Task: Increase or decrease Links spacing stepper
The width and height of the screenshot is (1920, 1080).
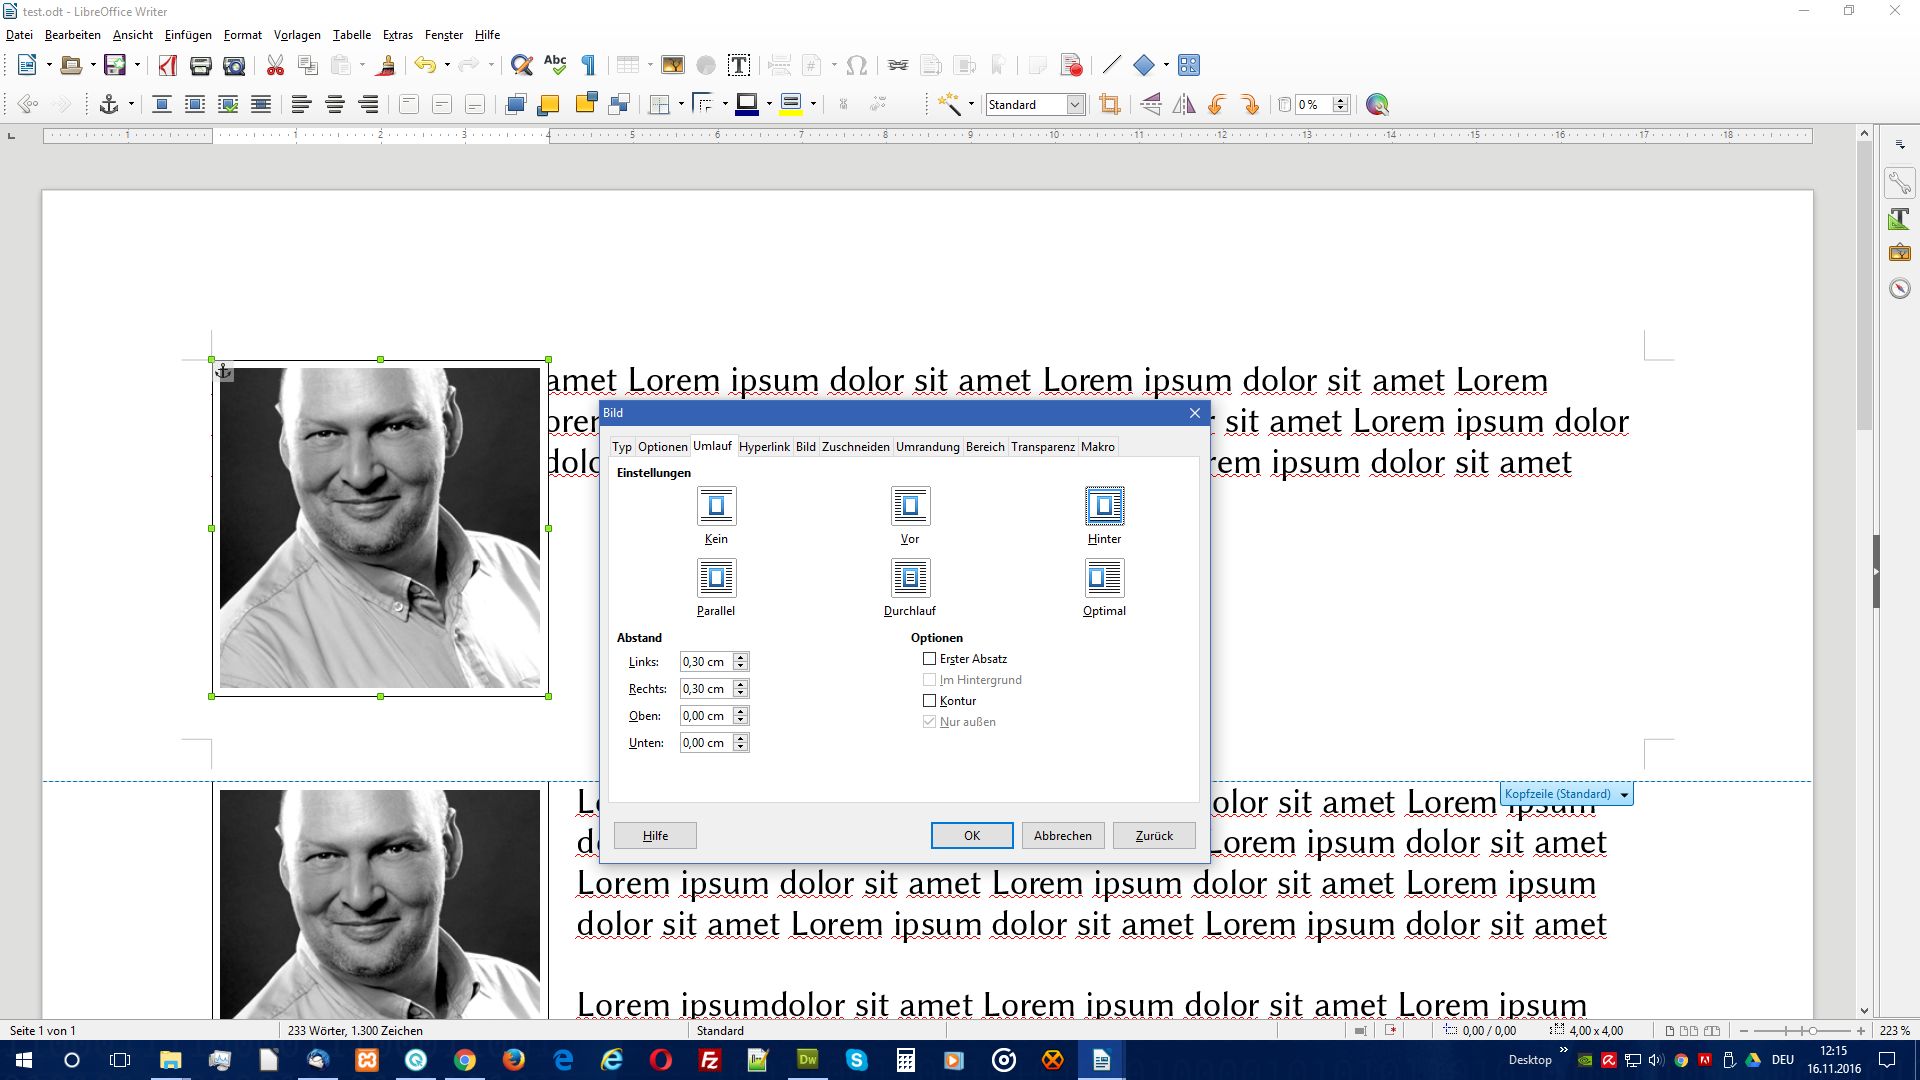Action: click(x=740, y=662)
